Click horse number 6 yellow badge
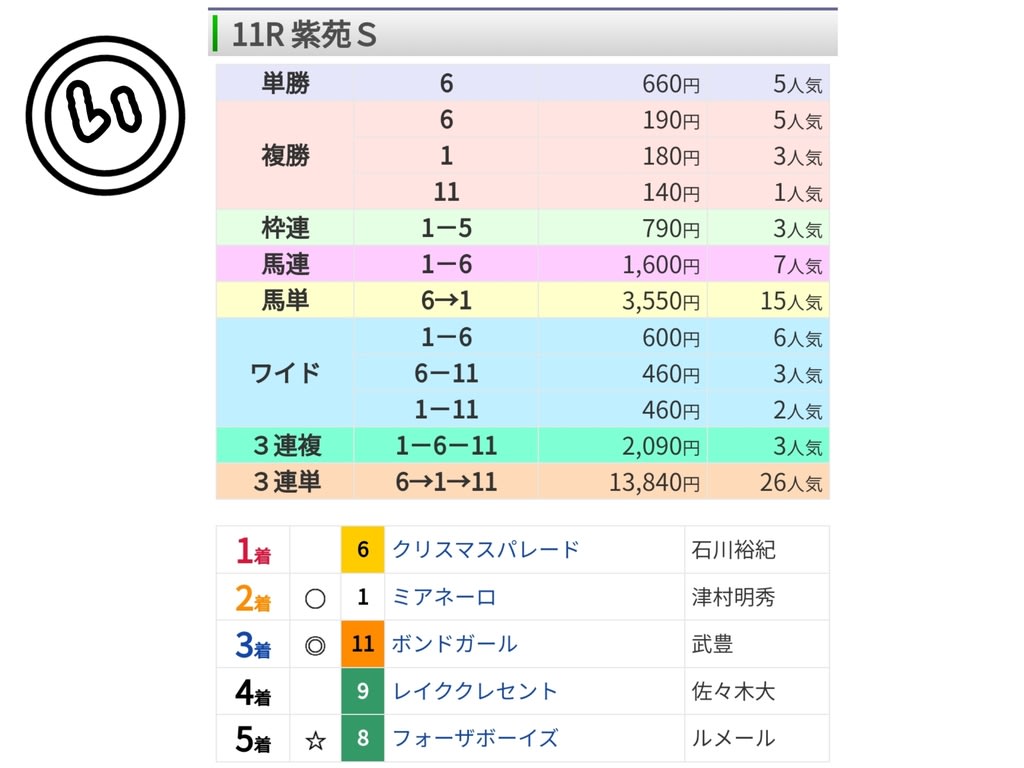Viewport: 1024px width, 768px height. pyautogui.click(x=363, y=549)
